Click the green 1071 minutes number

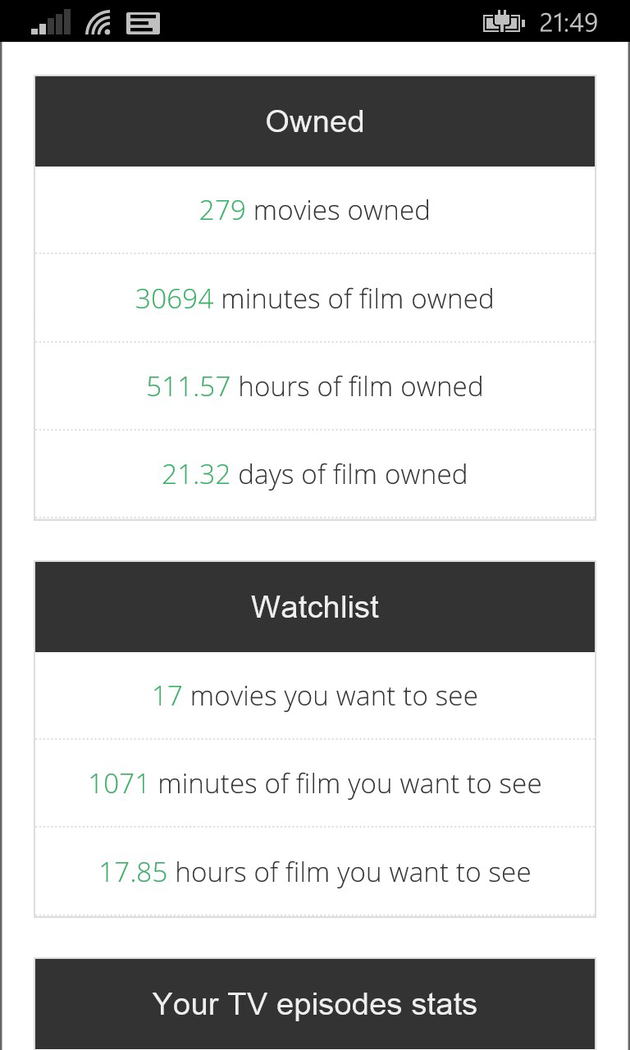tap(118, 783)
